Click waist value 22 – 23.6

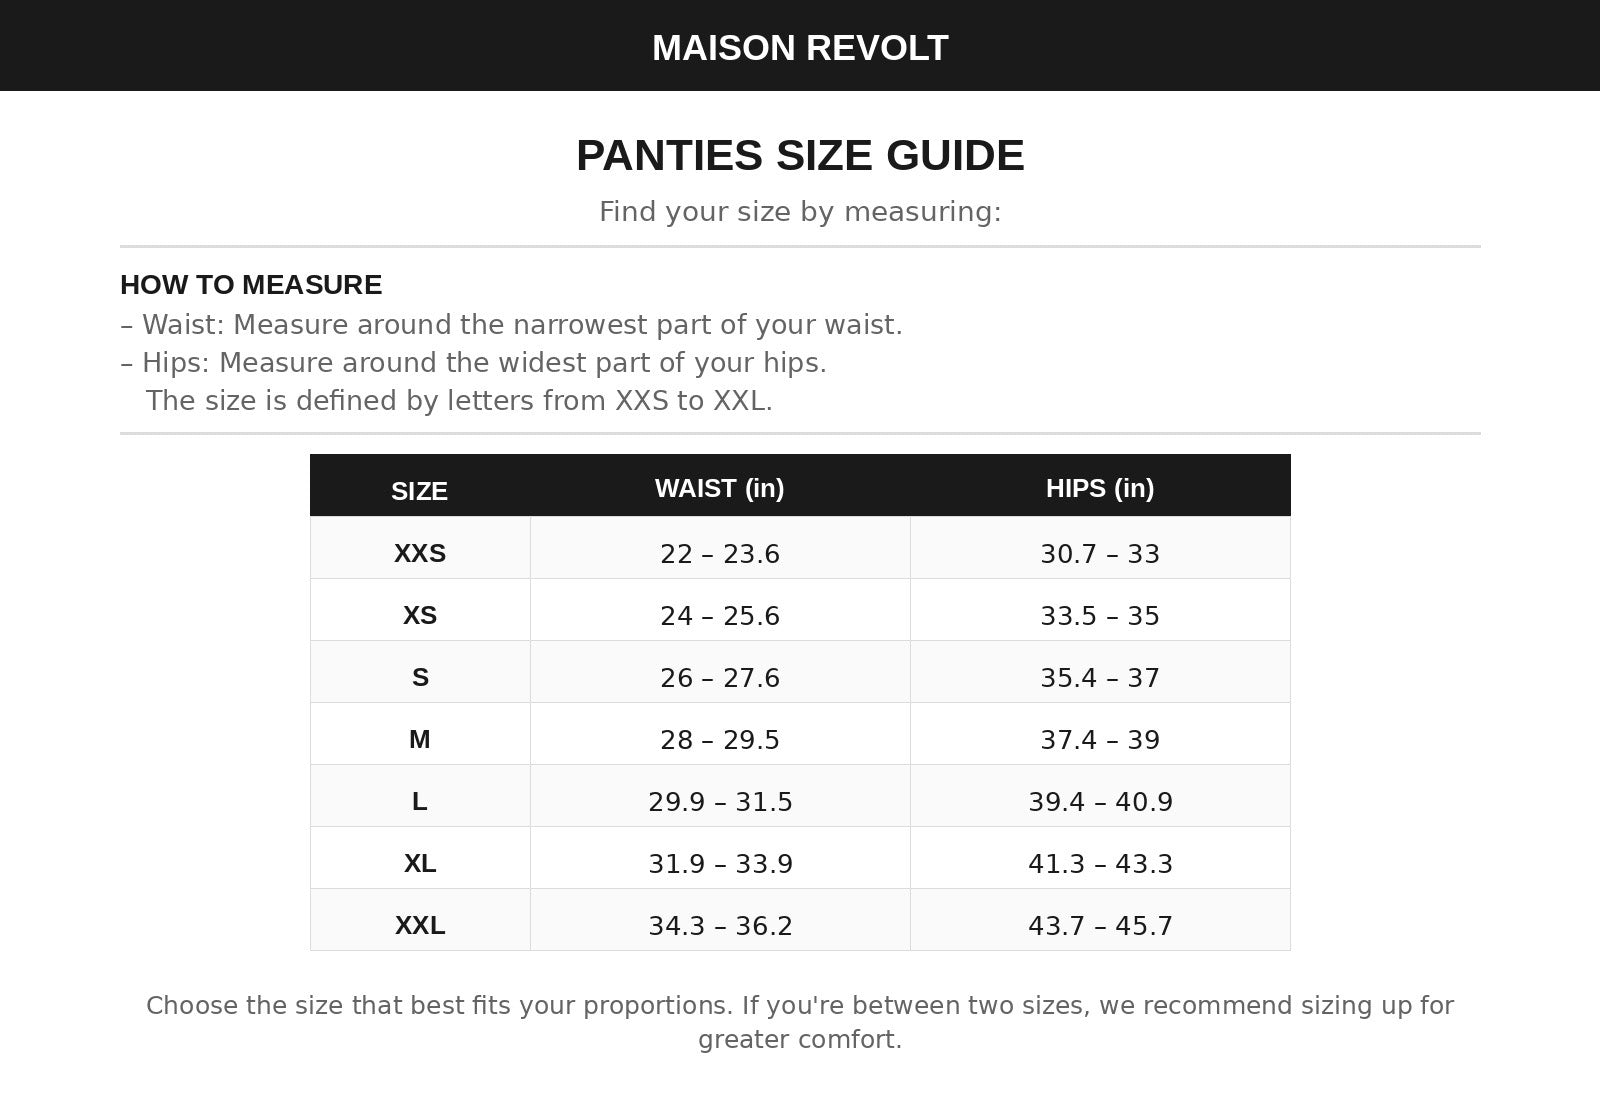pos(720,554)
